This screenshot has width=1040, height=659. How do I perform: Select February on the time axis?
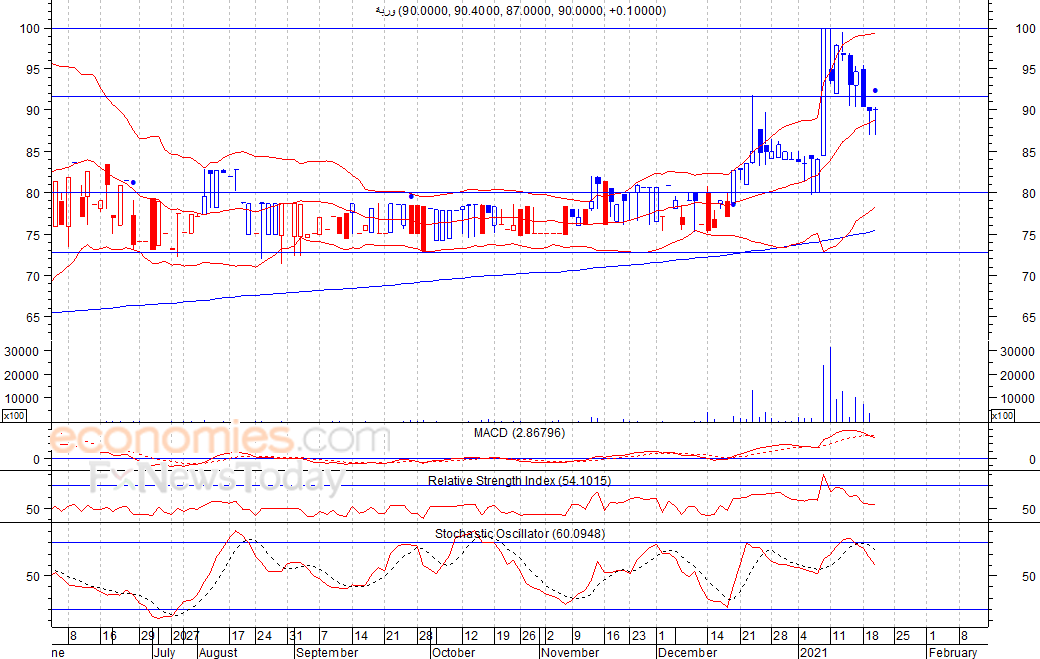tap(951, 653)
